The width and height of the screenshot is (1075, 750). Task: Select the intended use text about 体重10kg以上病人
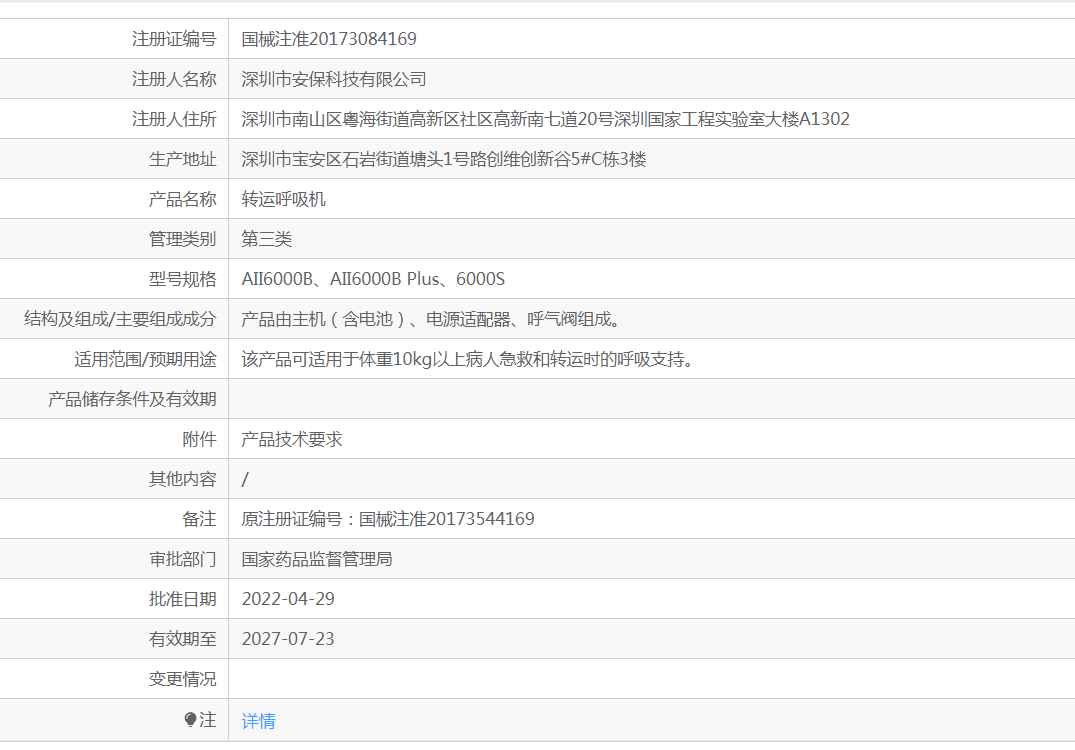click(468, 359)
